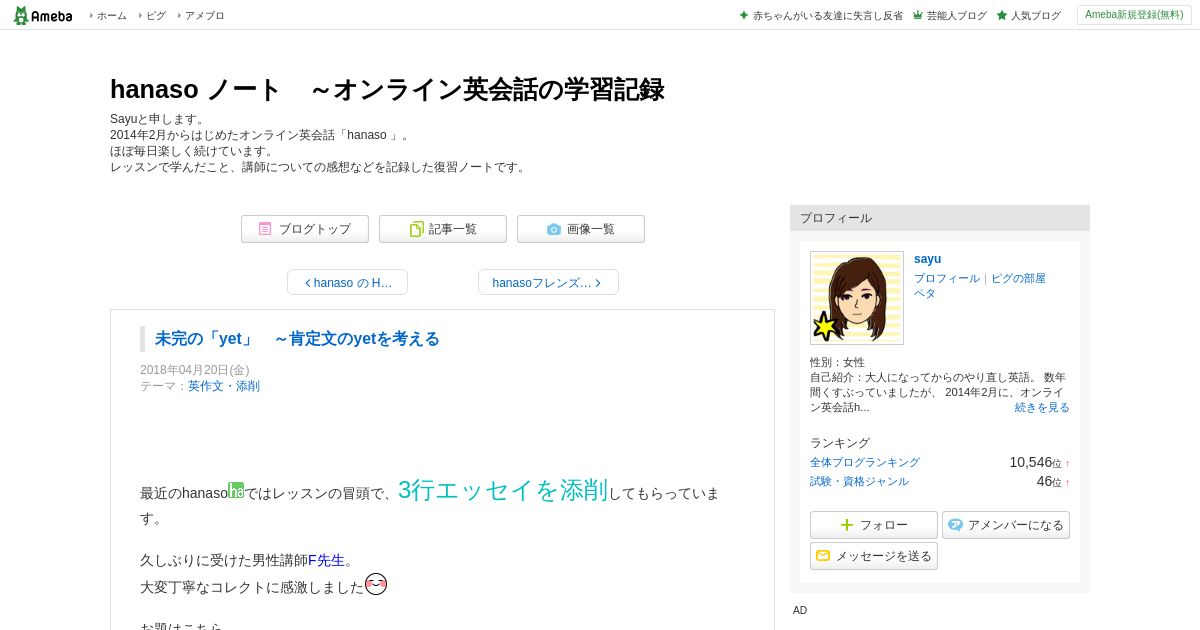The height and width of the screenshot is (630, 1200).
Task: Click the smiling emoji after 感謝しました
Action: click(376, 584)
